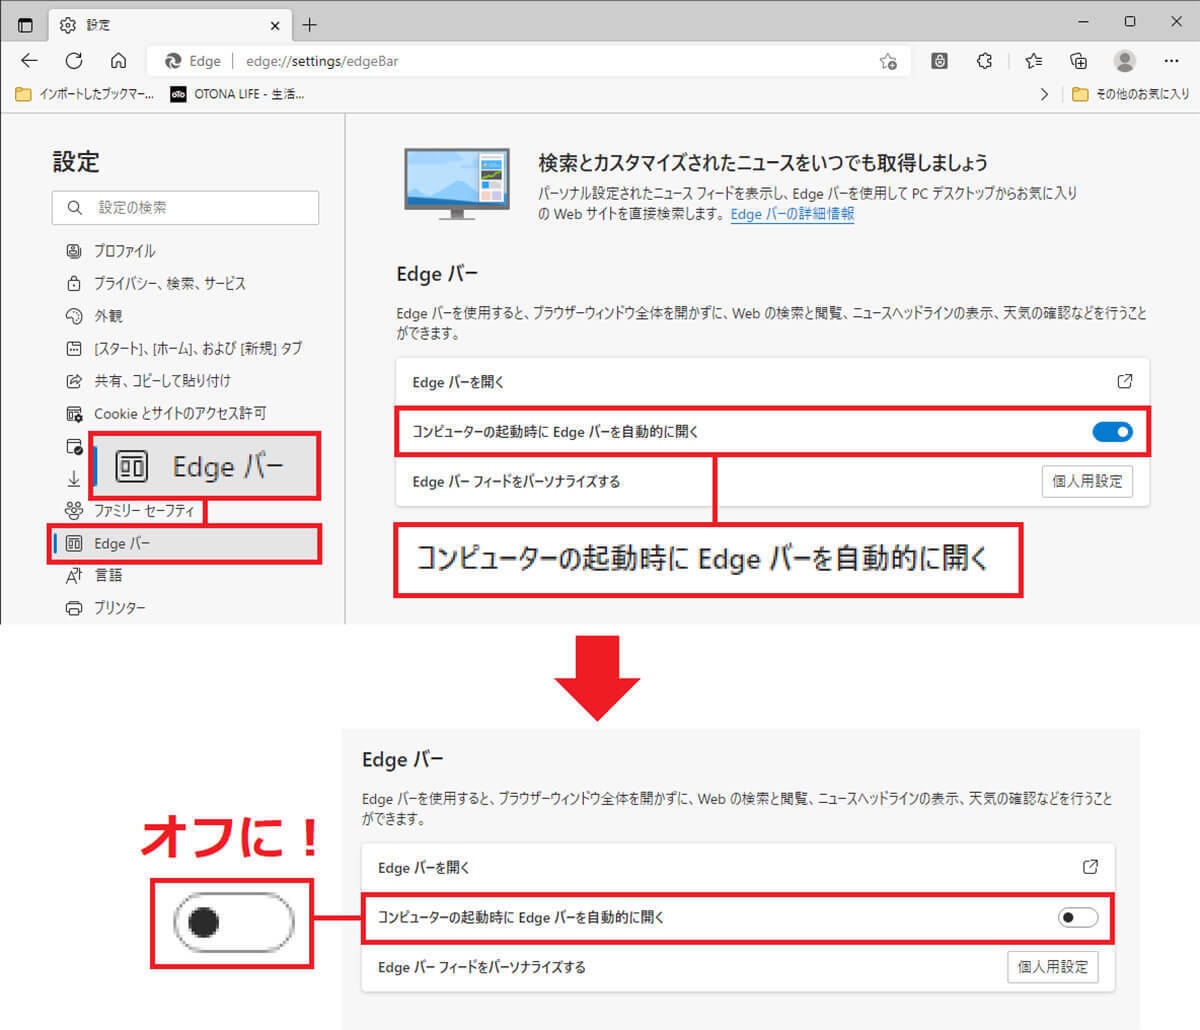Click the address bar edge://settings/edgeBar
Image resolution: width=1200 pixels, height=1030 pixels.
[322, 61]
